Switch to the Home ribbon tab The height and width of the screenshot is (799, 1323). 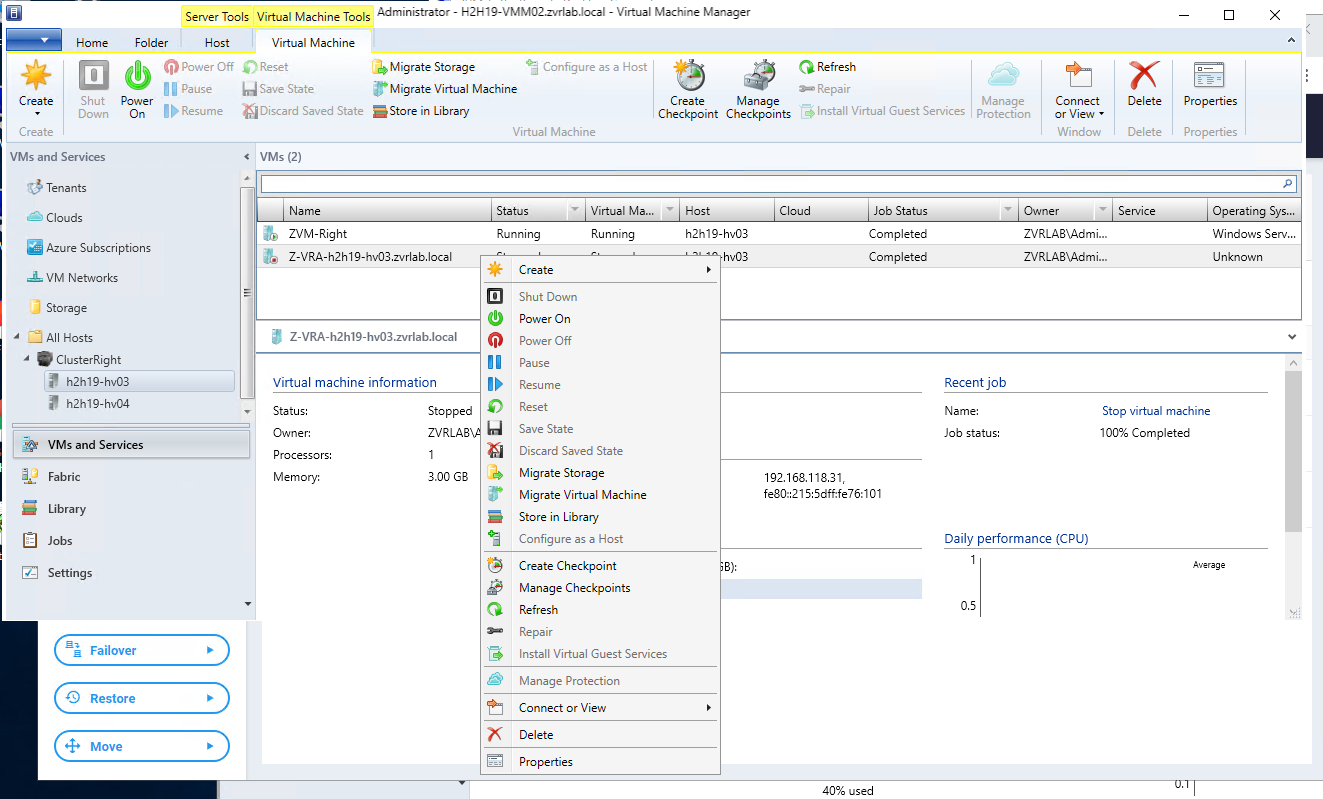pos(92,43)
